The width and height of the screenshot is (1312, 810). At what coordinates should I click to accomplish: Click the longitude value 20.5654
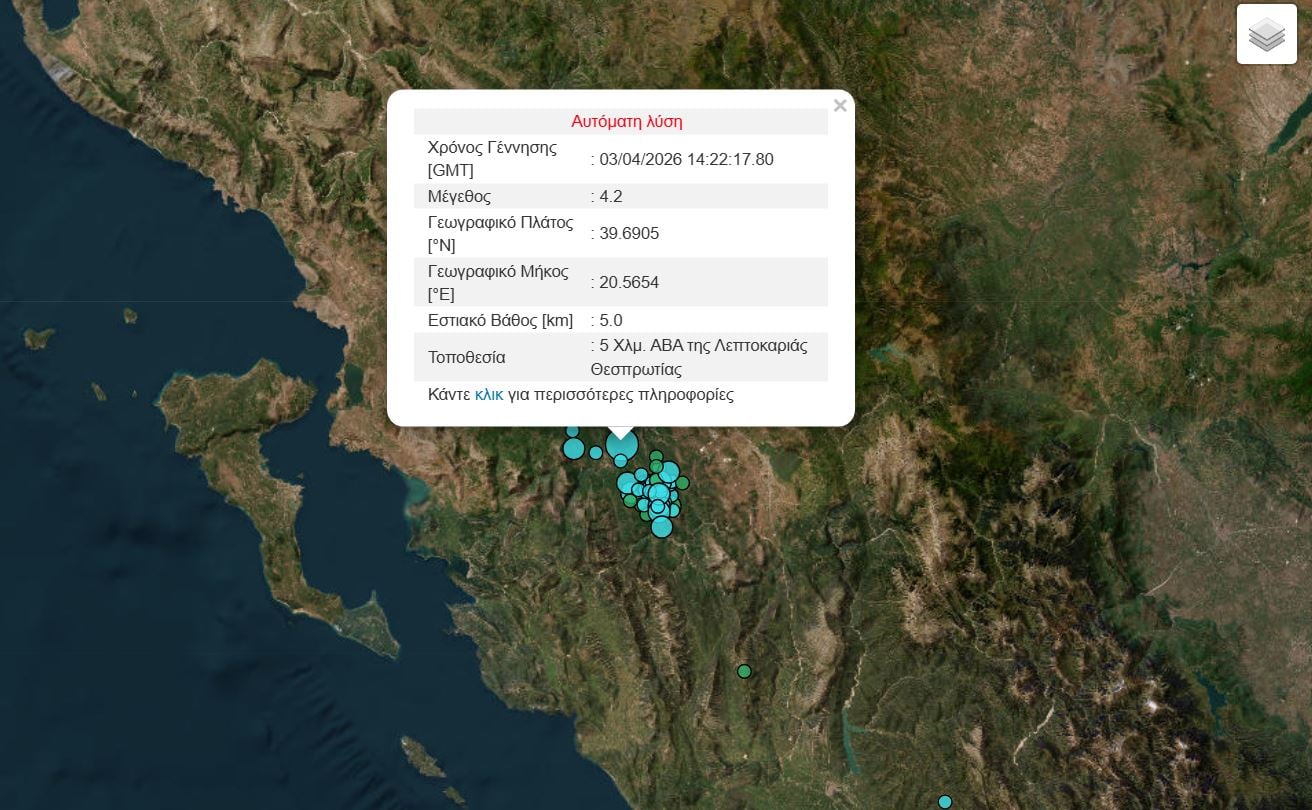click(629, 282)
